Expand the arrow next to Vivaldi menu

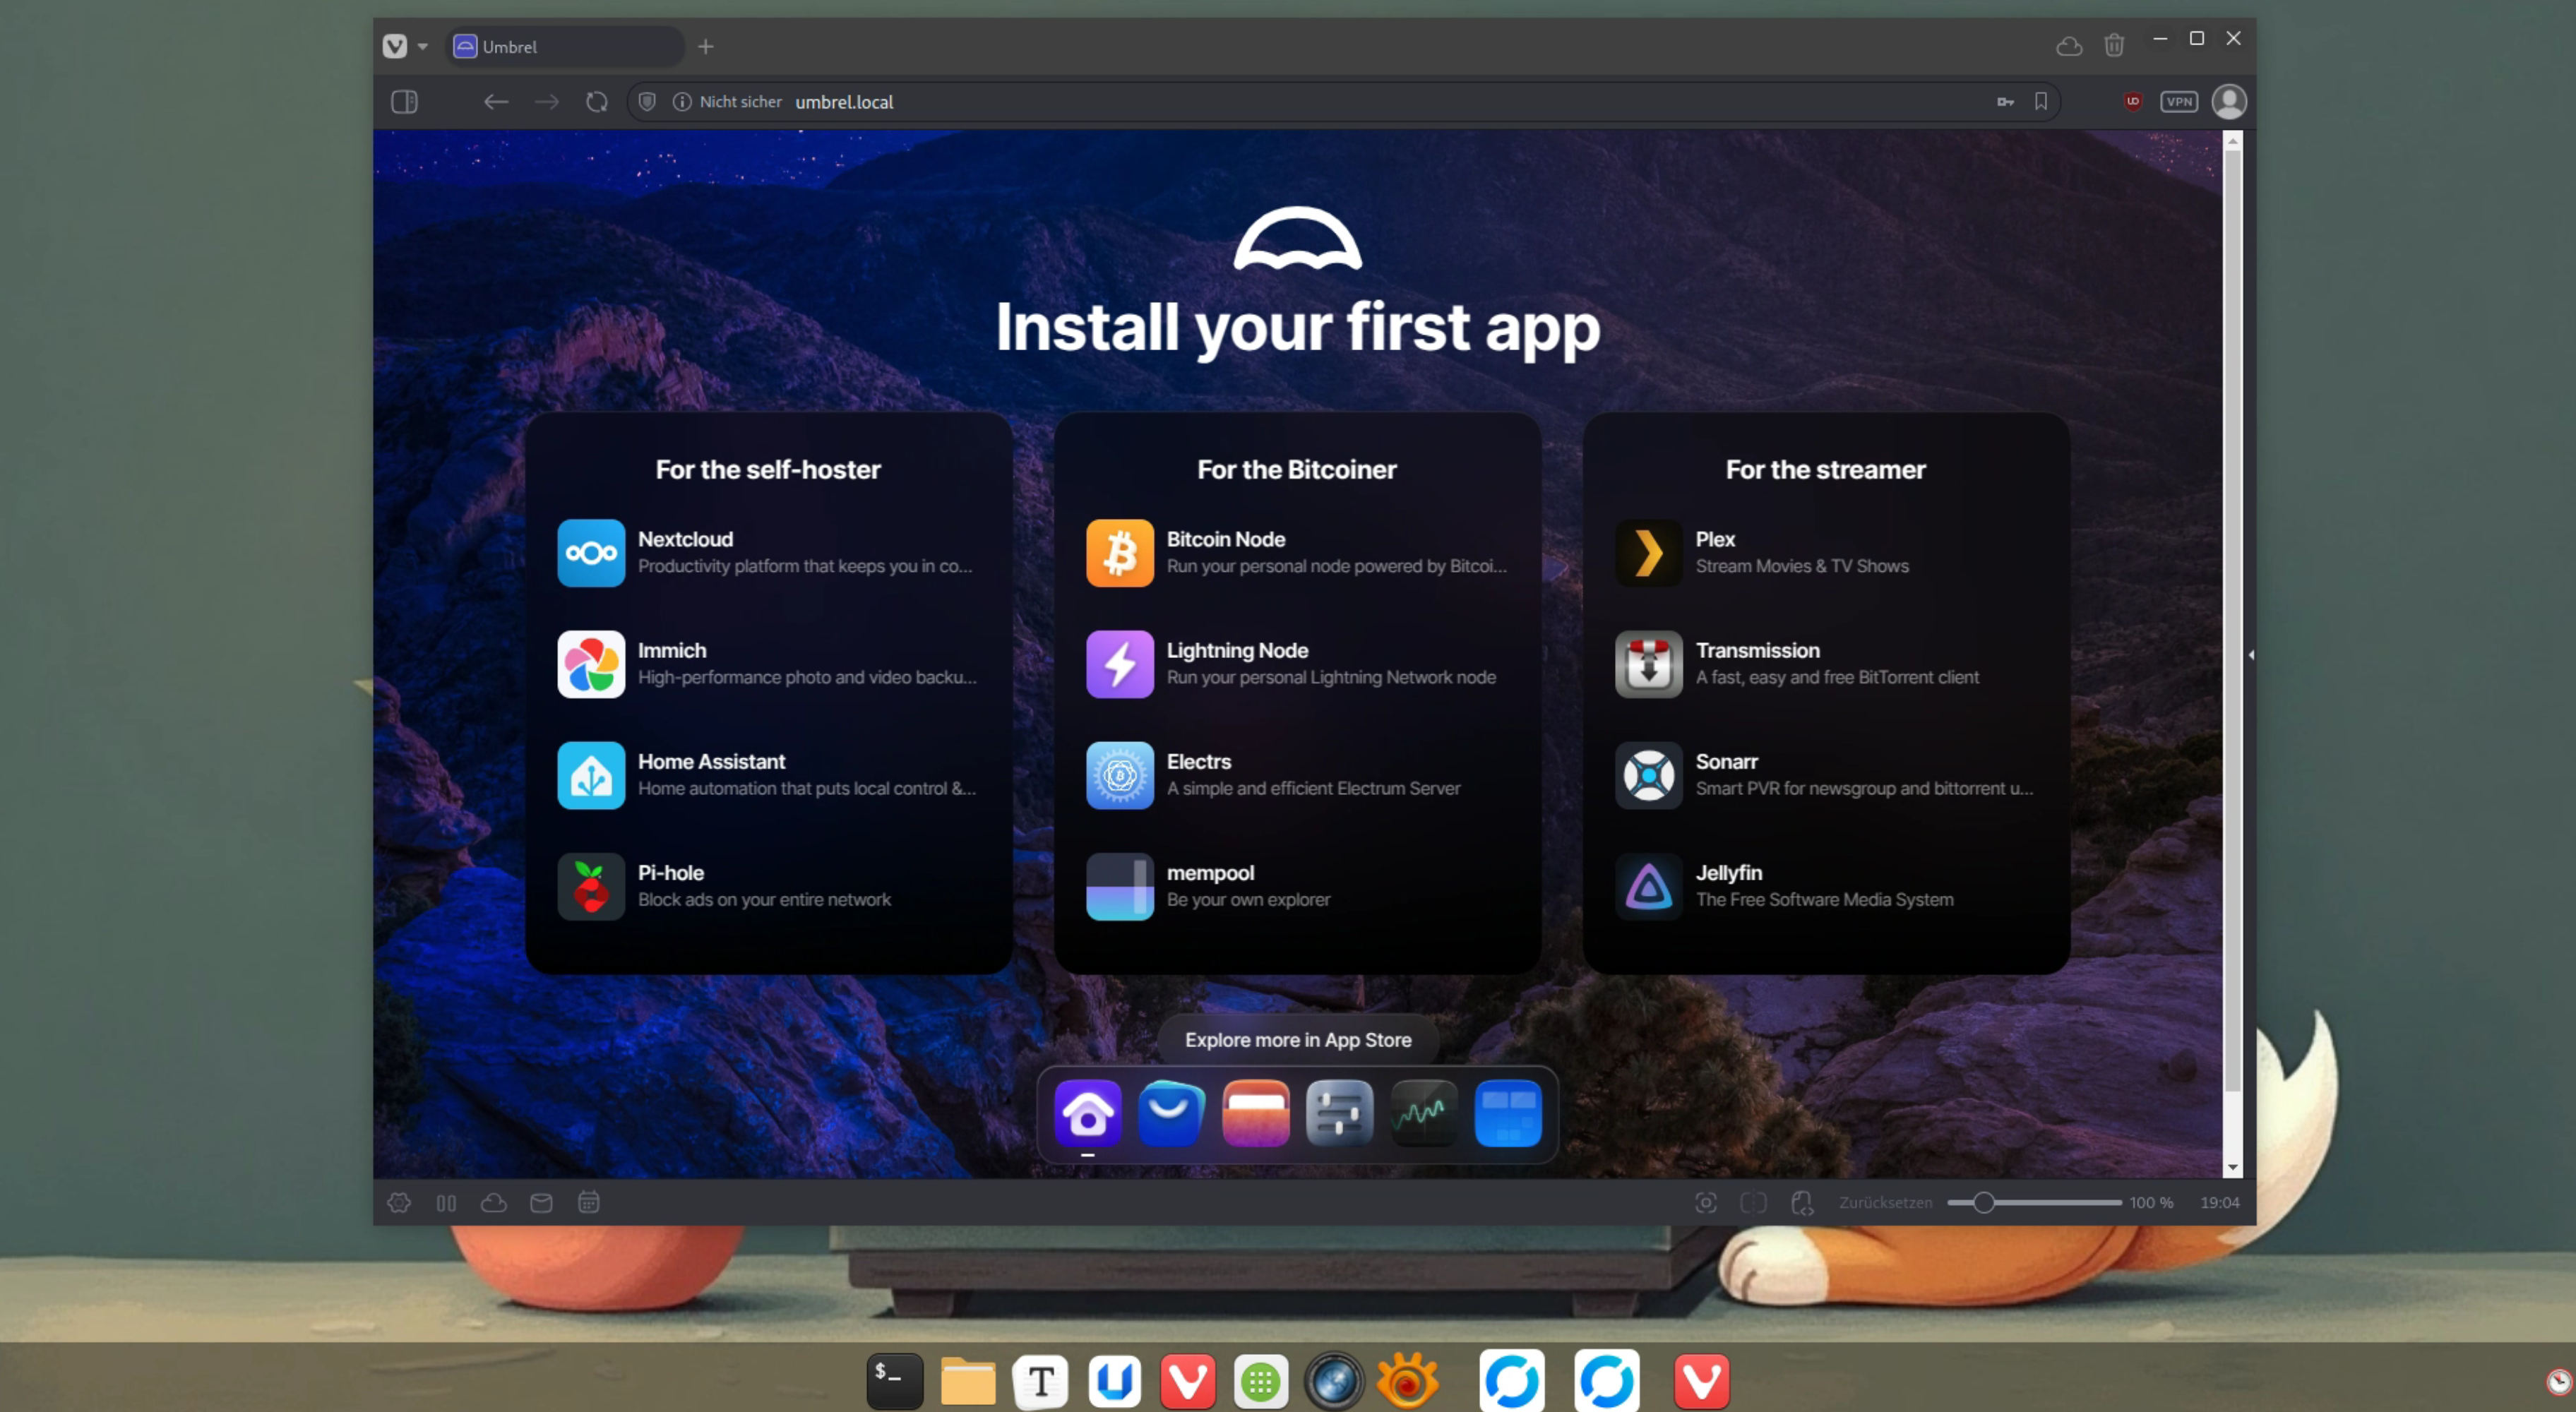click(423, 46)
